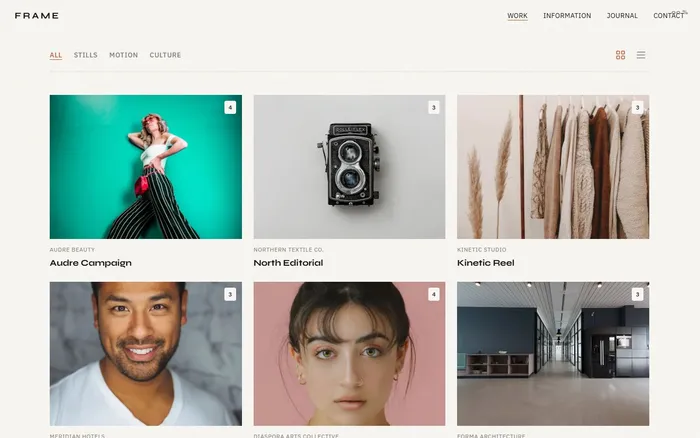Screen dimensions: 700x438
Task: Click image count badge on North Editorial
Action: [433, 107]
